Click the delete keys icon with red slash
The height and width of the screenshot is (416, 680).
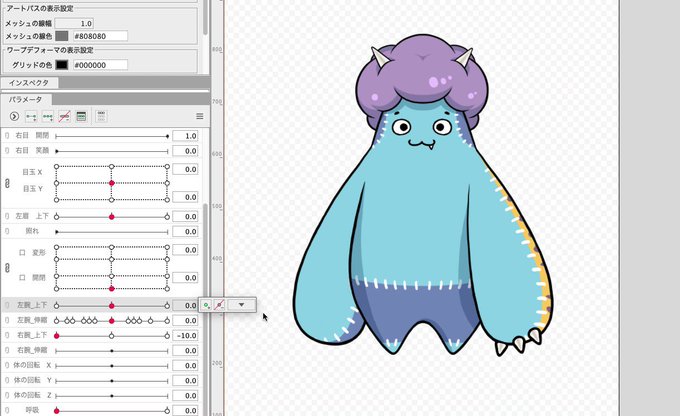pos(64,116)
